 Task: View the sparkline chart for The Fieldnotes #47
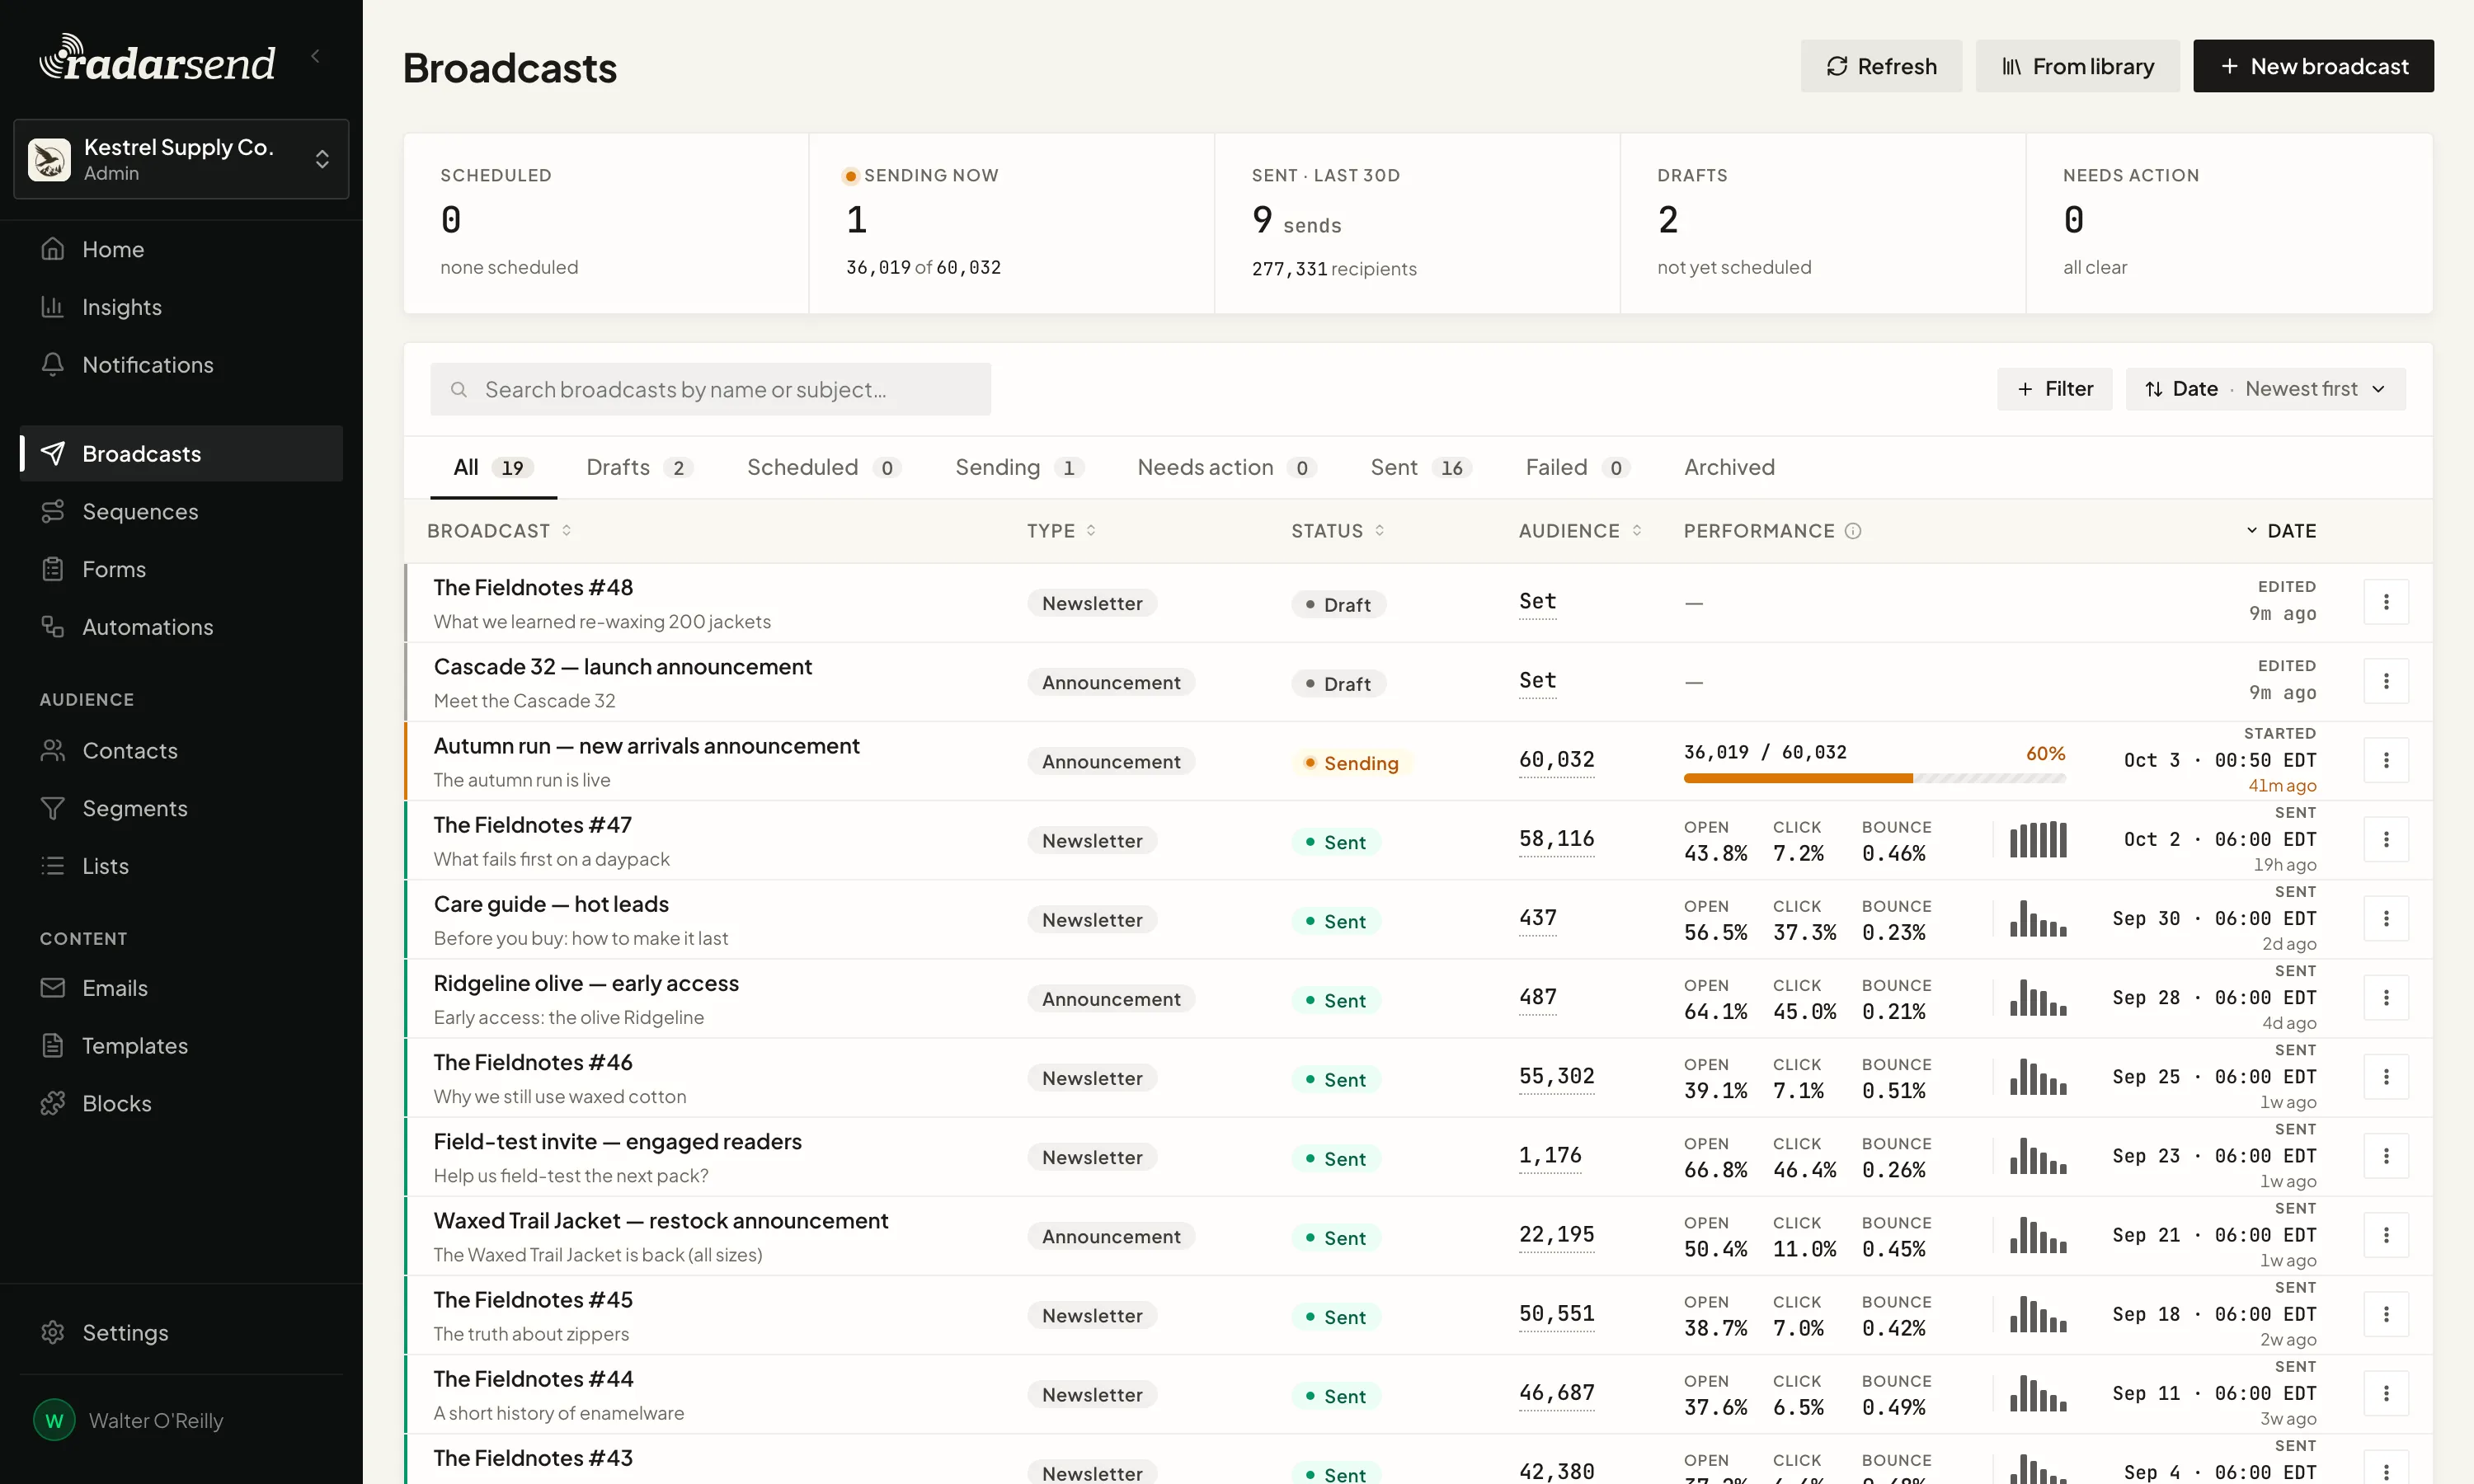[2038, 839]
